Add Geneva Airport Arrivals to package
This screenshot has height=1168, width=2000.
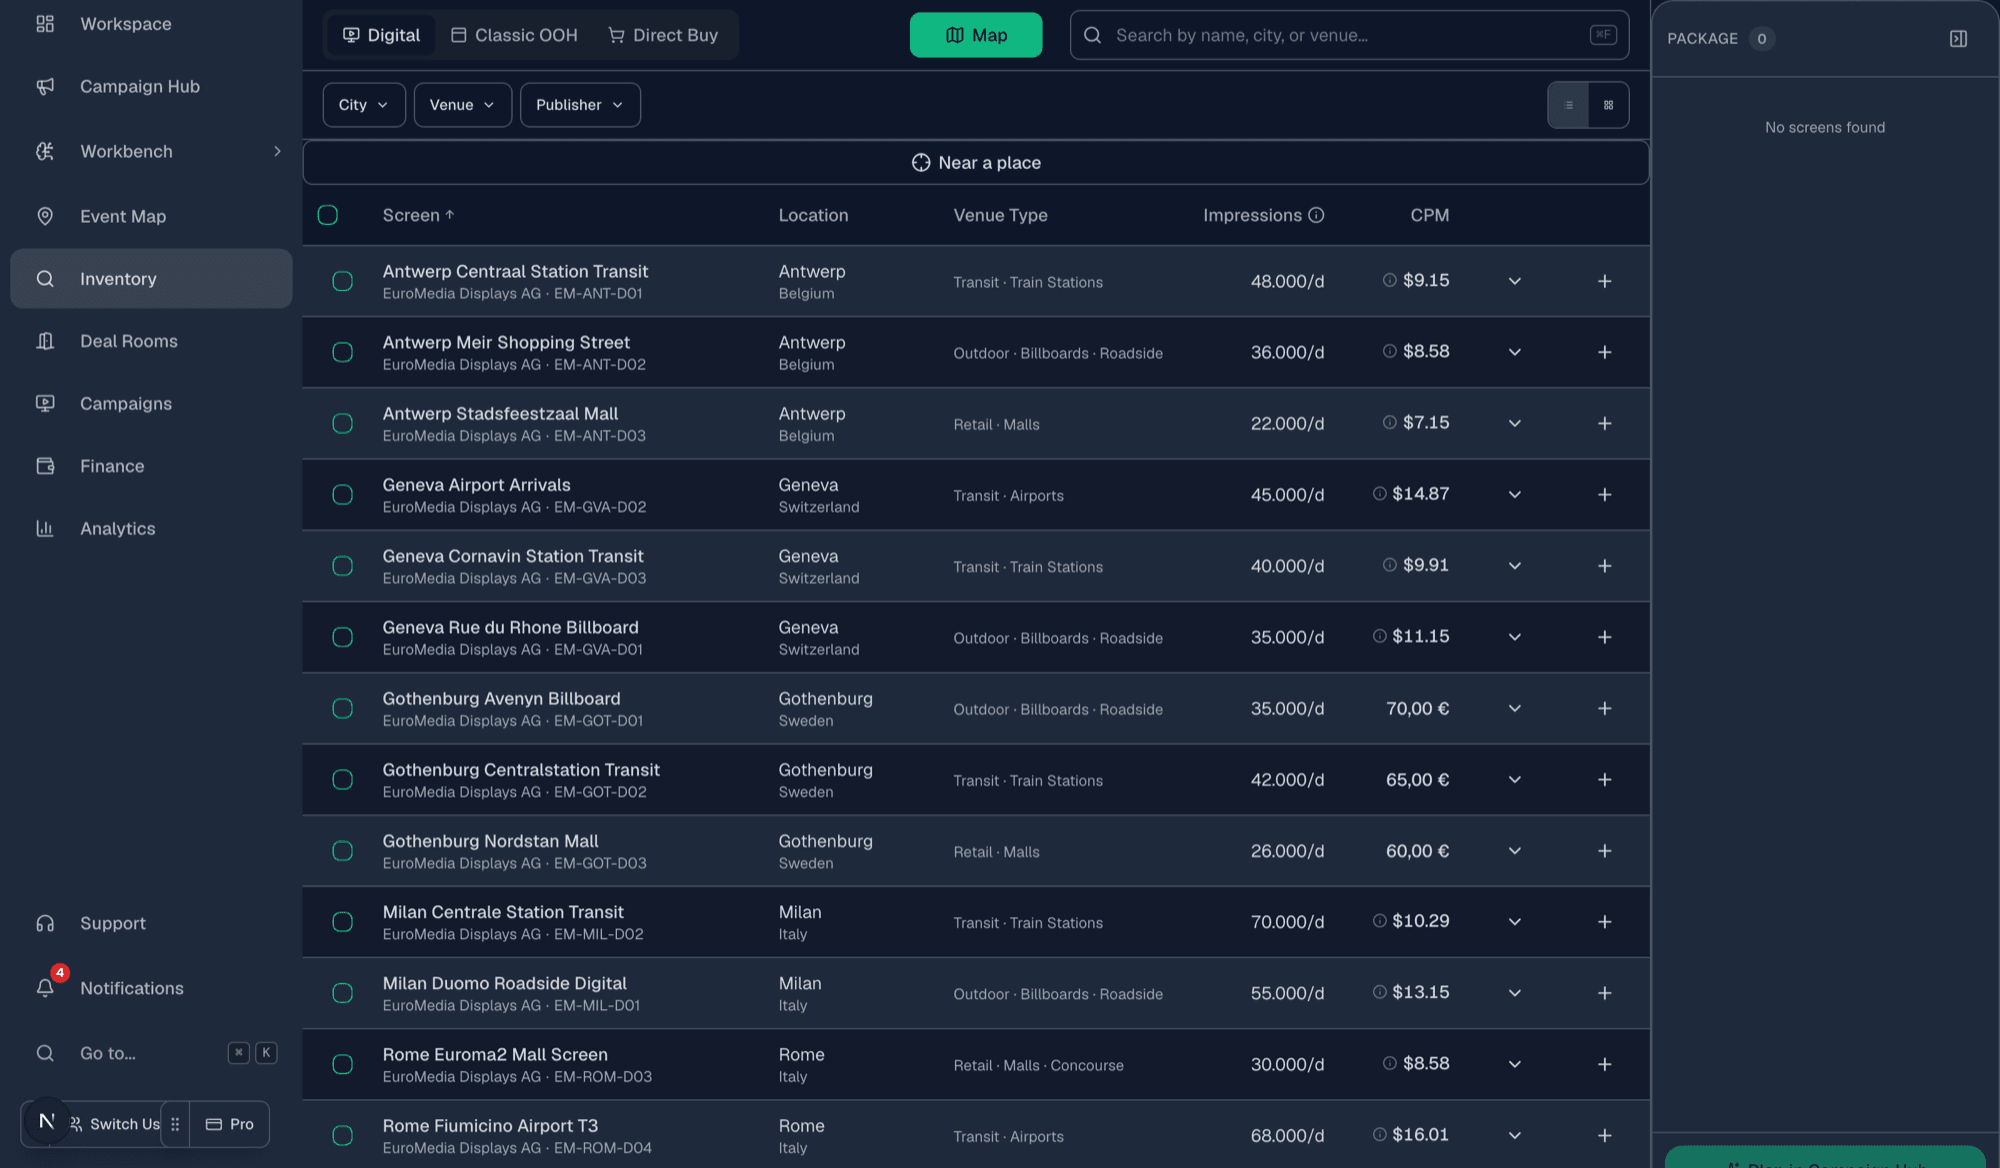click(x=1604, y=495)
